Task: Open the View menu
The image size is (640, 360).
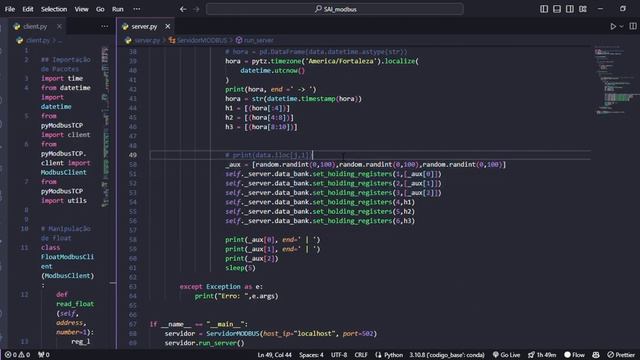Action: pyautogui.click(x=81, y=9)
